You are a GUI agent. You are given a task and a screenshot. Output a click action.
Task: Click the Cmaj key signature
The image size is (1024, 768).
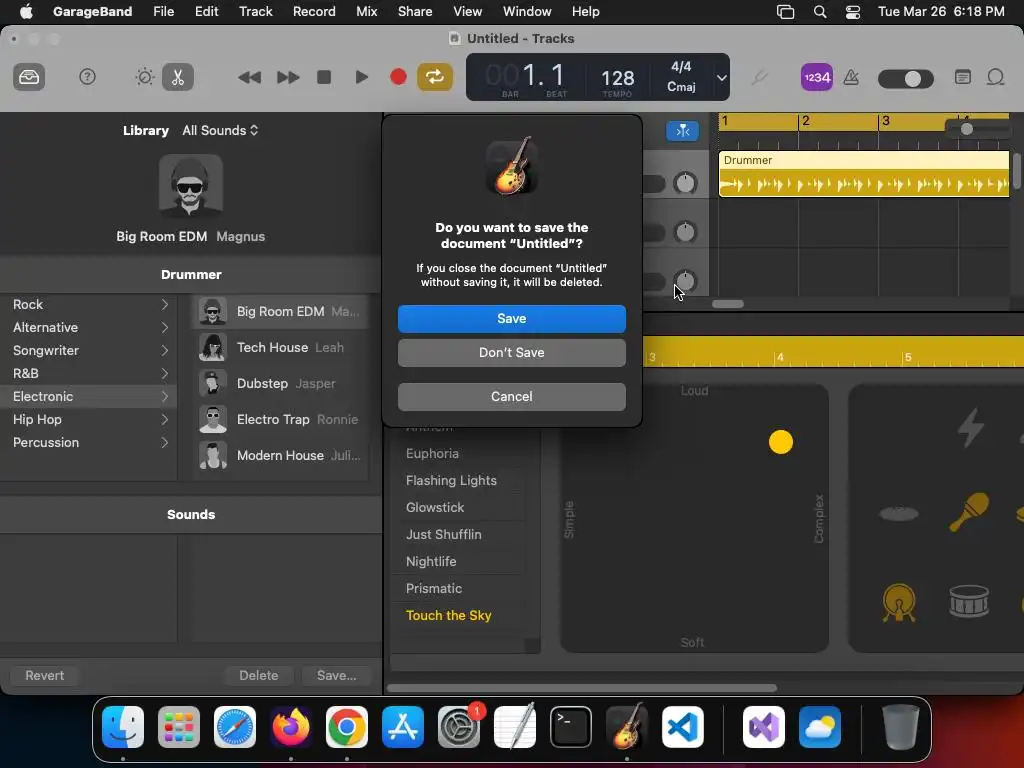tap(681, 87)
